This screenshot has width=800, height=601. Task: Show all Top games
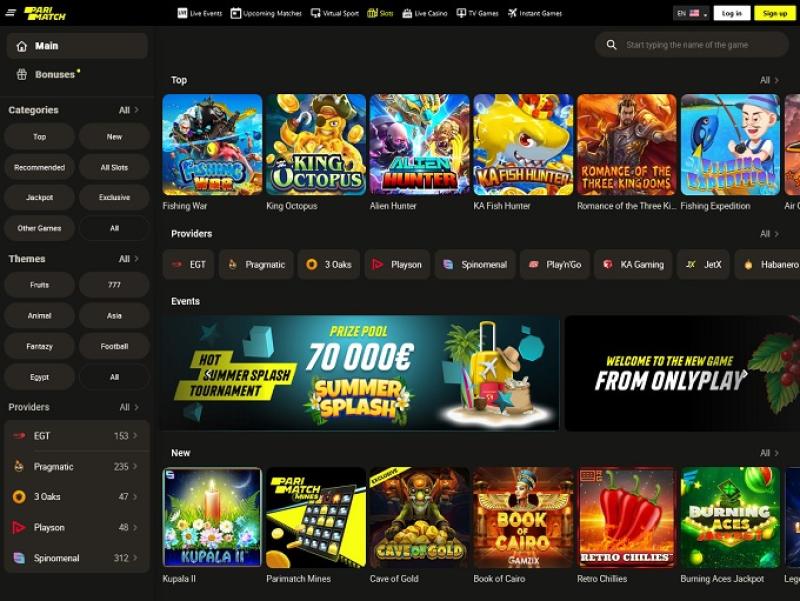pyautogui.click(x=769, y=80)
